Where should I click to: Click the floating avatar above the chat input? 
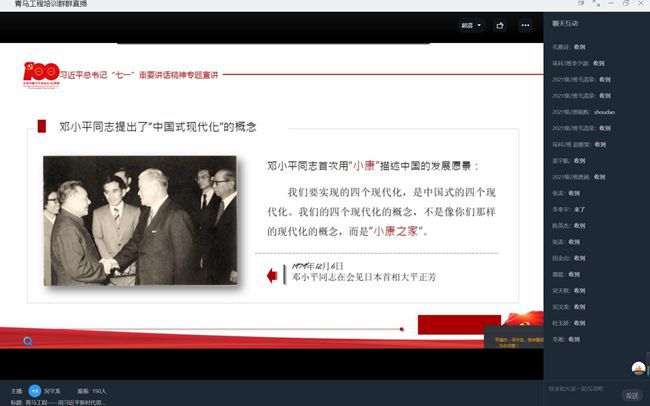637,369
